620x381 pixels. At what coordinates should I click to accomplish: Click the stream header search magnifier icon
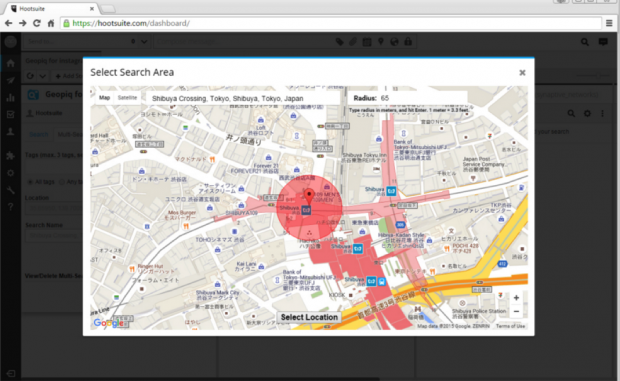point(571,113)
